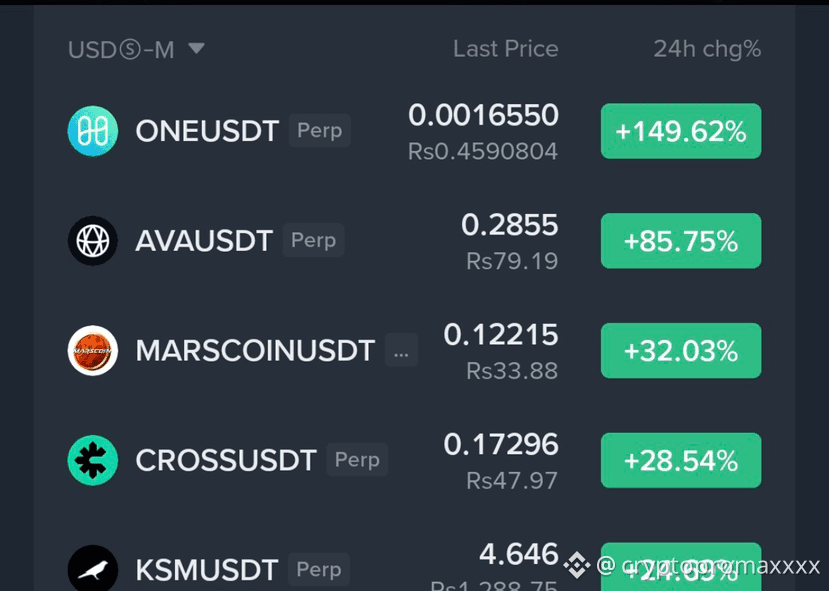Click the +28.54% change badge
Image resolution: width=829 pixels, height=591 pixels.
pos(681,460)
